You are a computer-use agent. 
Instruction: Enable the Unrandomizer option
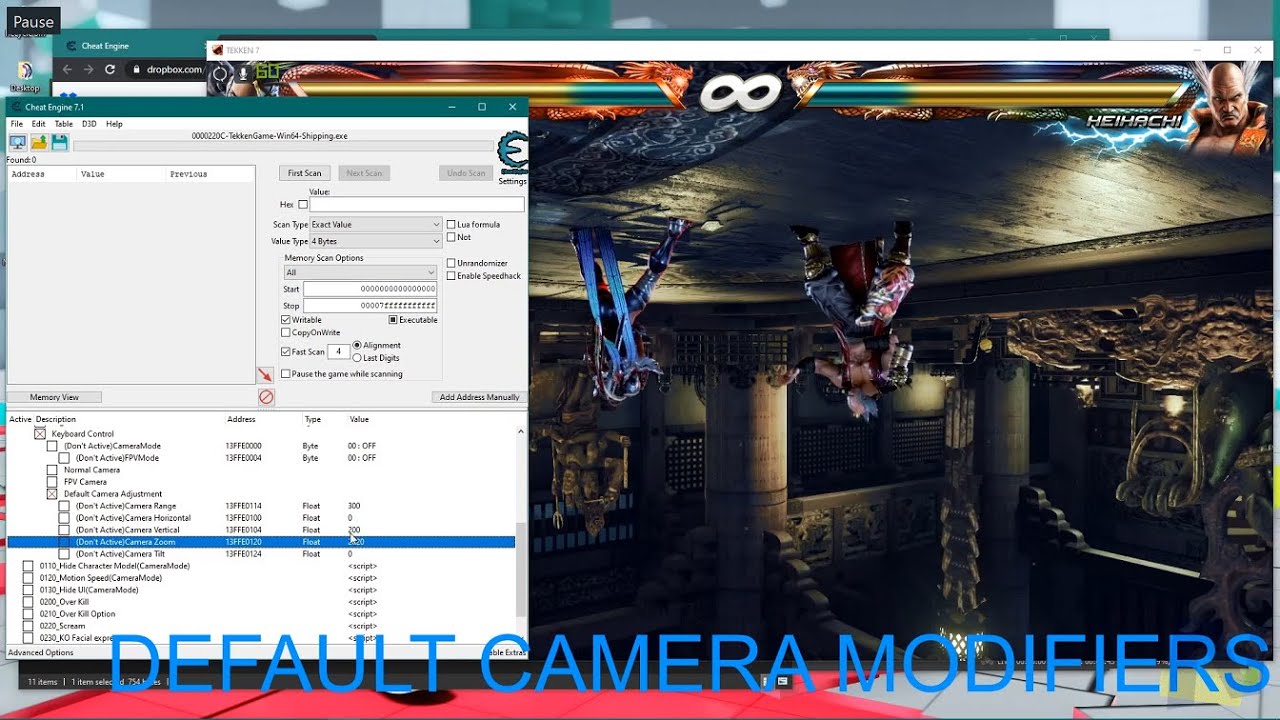[451, 263]
